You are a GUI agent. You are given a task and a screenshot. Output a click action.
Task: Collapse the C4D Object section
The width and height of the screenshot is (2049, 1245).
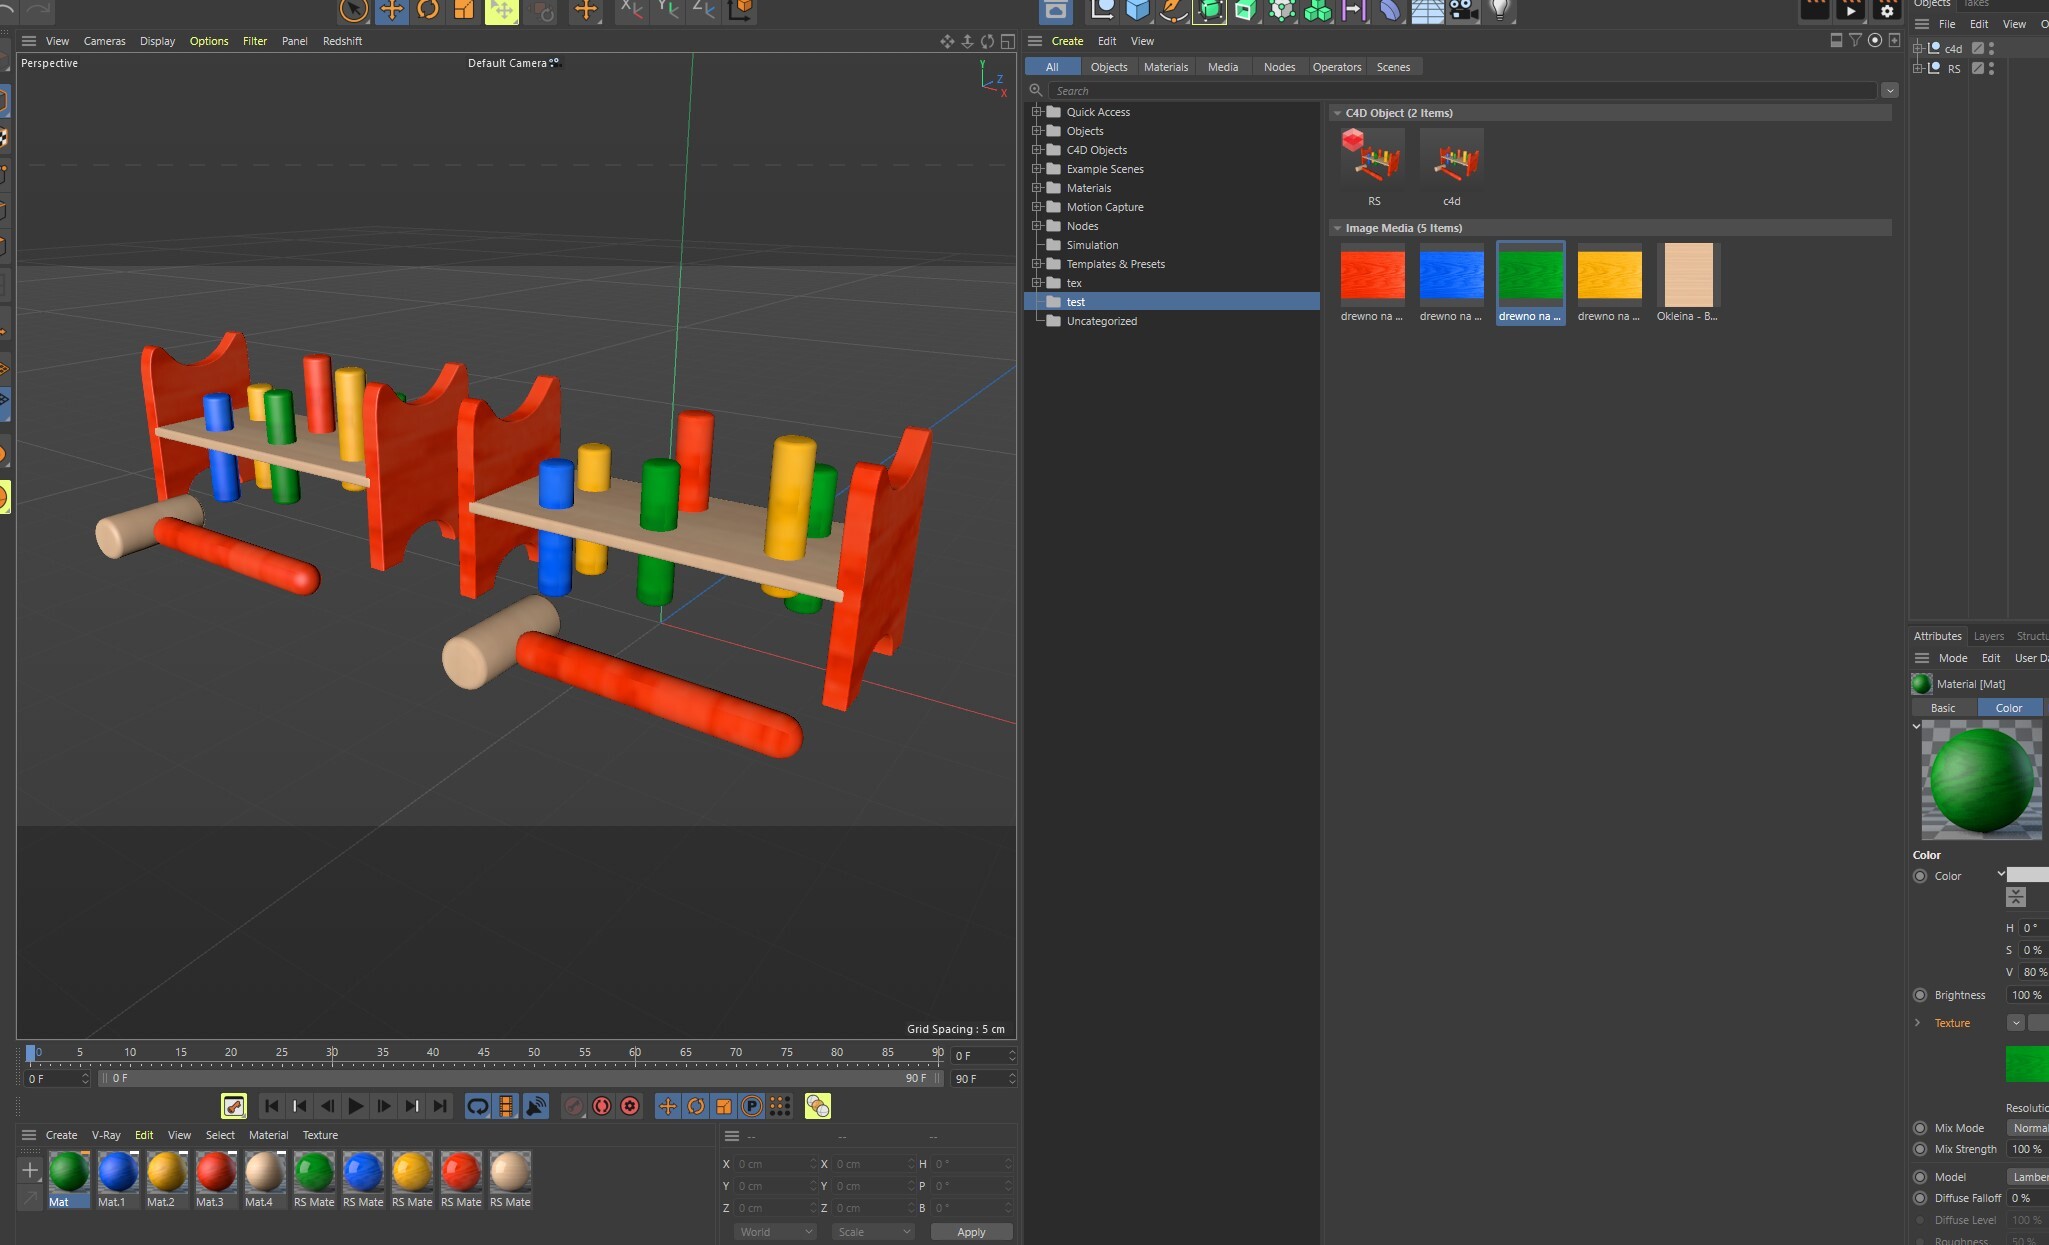tap(1337, 113)
